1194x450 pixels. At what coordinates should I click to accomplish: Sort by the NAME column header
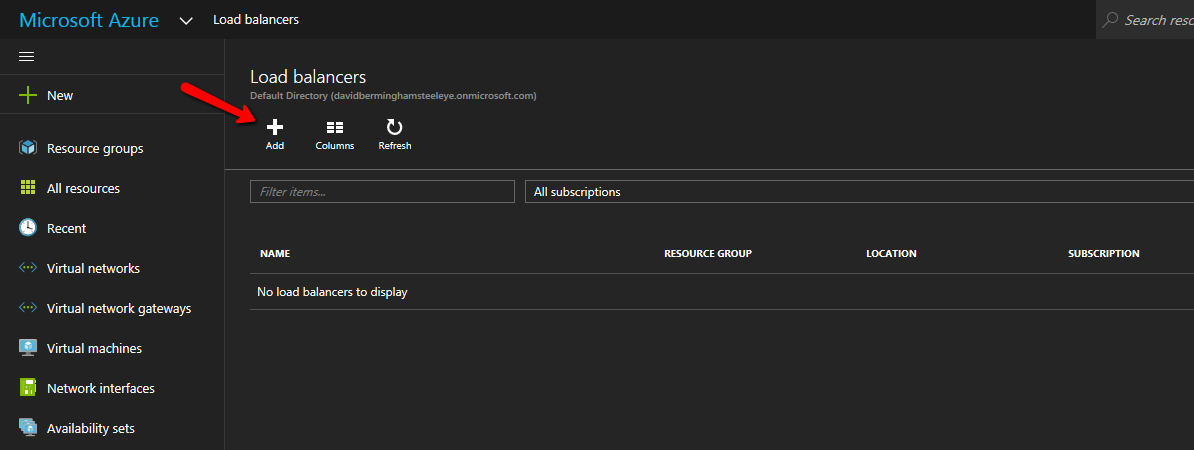click(275, 254)
